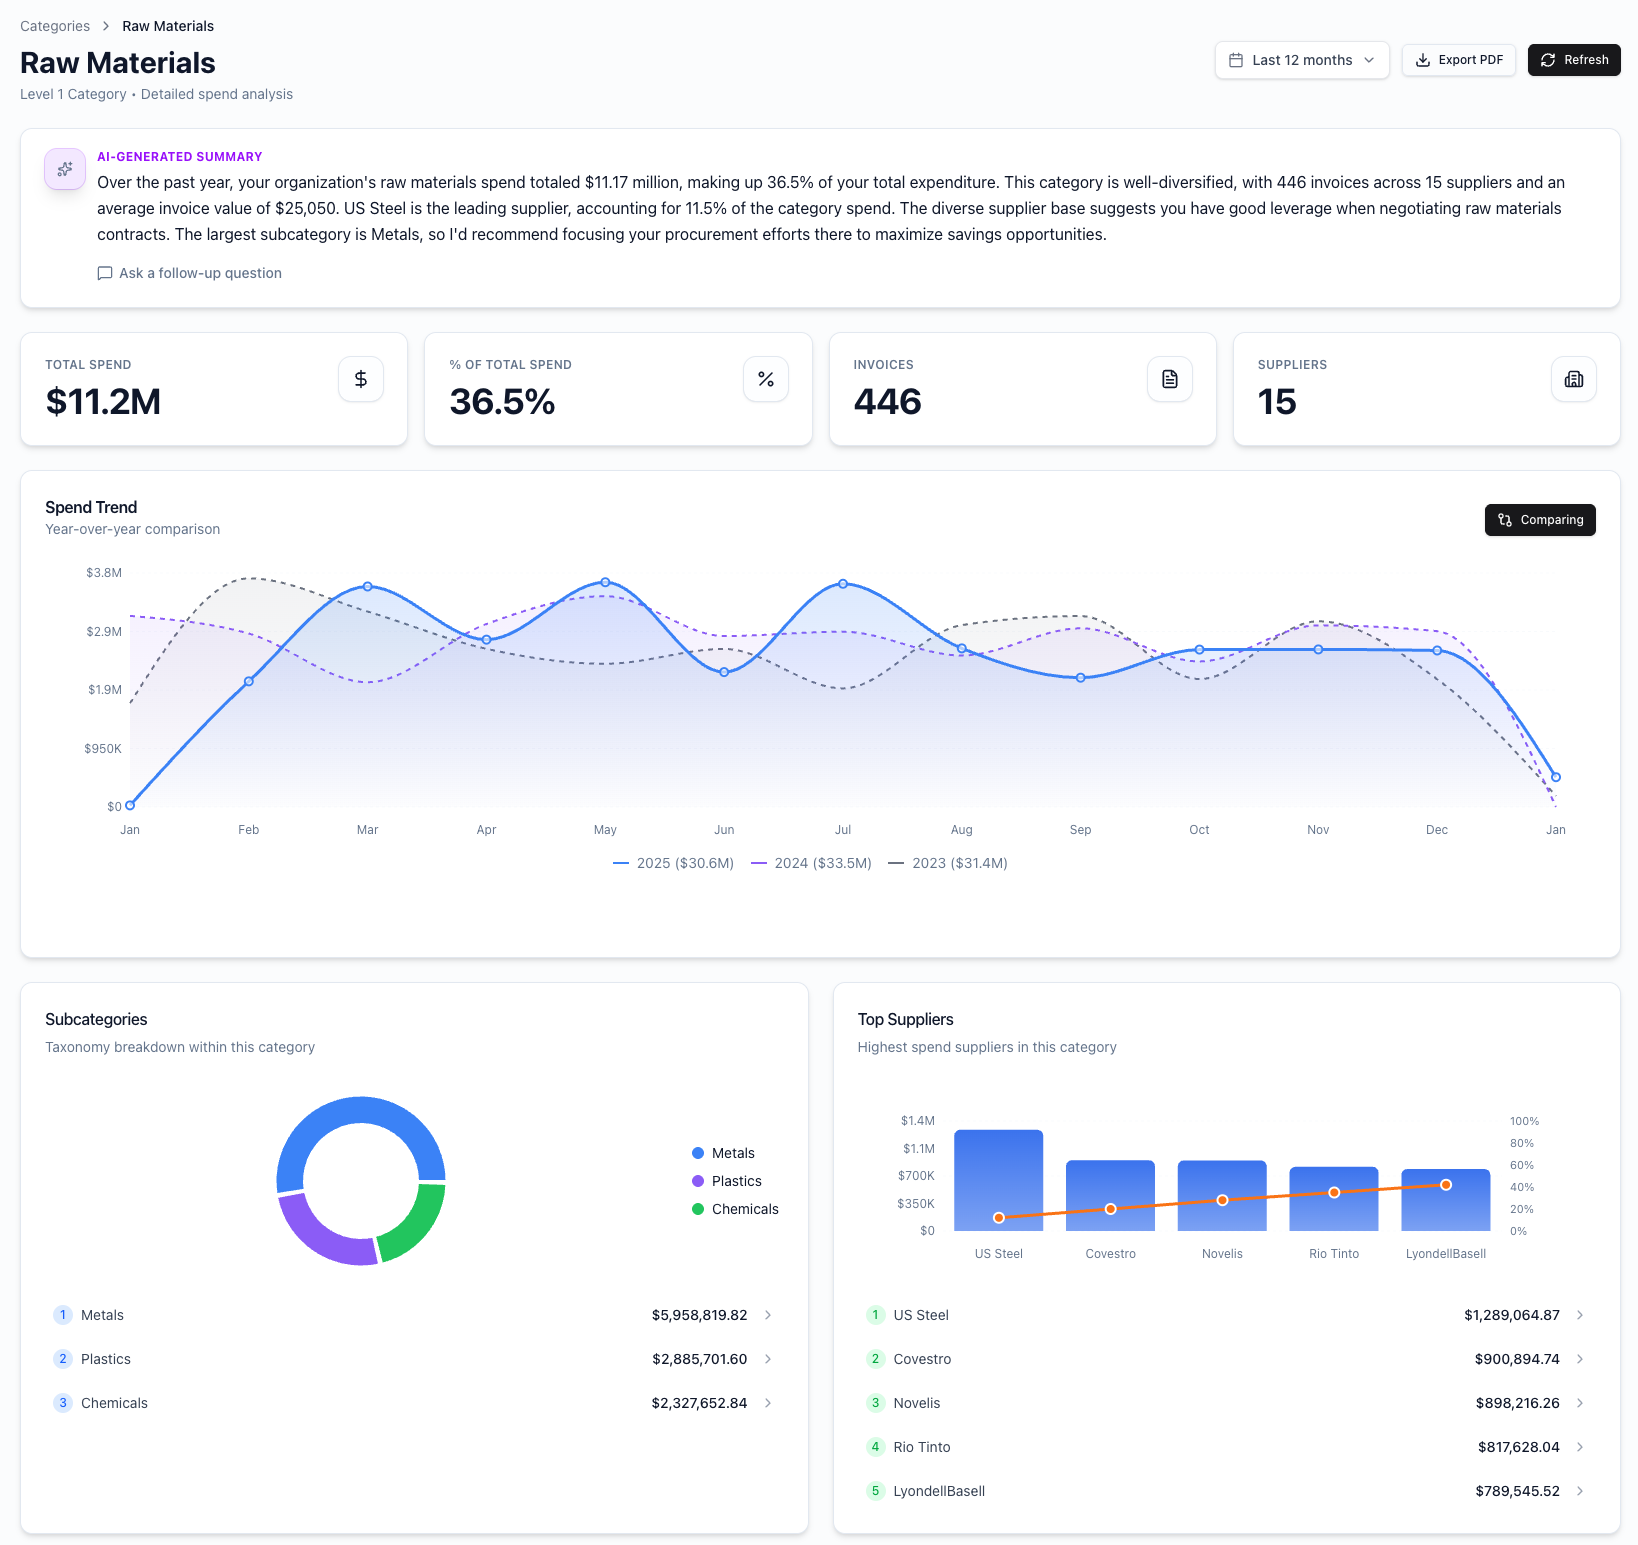Open the Plastics subcategory row
Screen dimensions: 1638x1545
413,1359
